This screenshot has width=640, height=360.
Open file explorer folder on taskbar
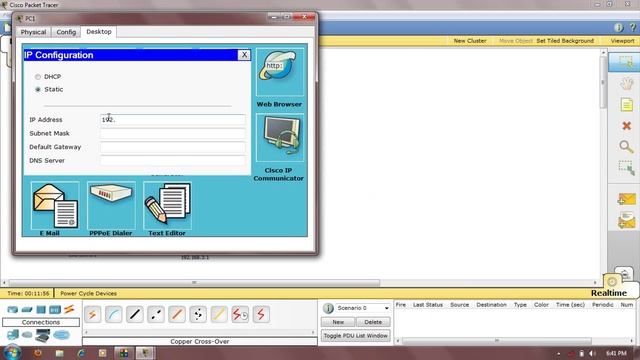pyautogui.click(x=60, y=353)
